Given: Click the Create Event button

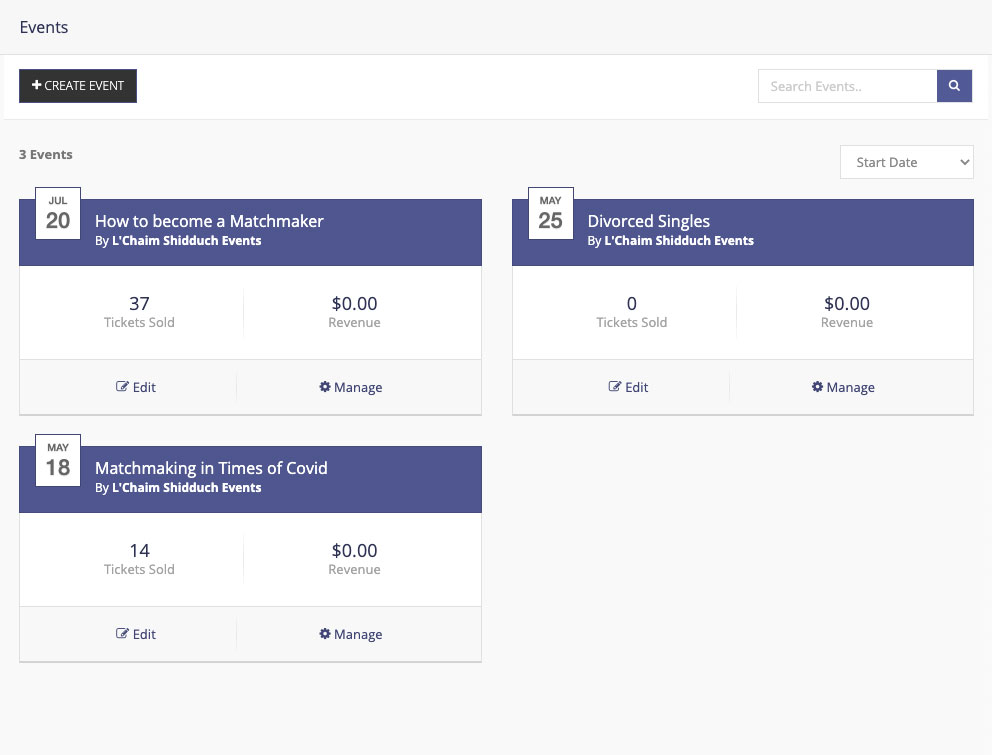Looking at the screenshot, I should (x=78, y=85).
